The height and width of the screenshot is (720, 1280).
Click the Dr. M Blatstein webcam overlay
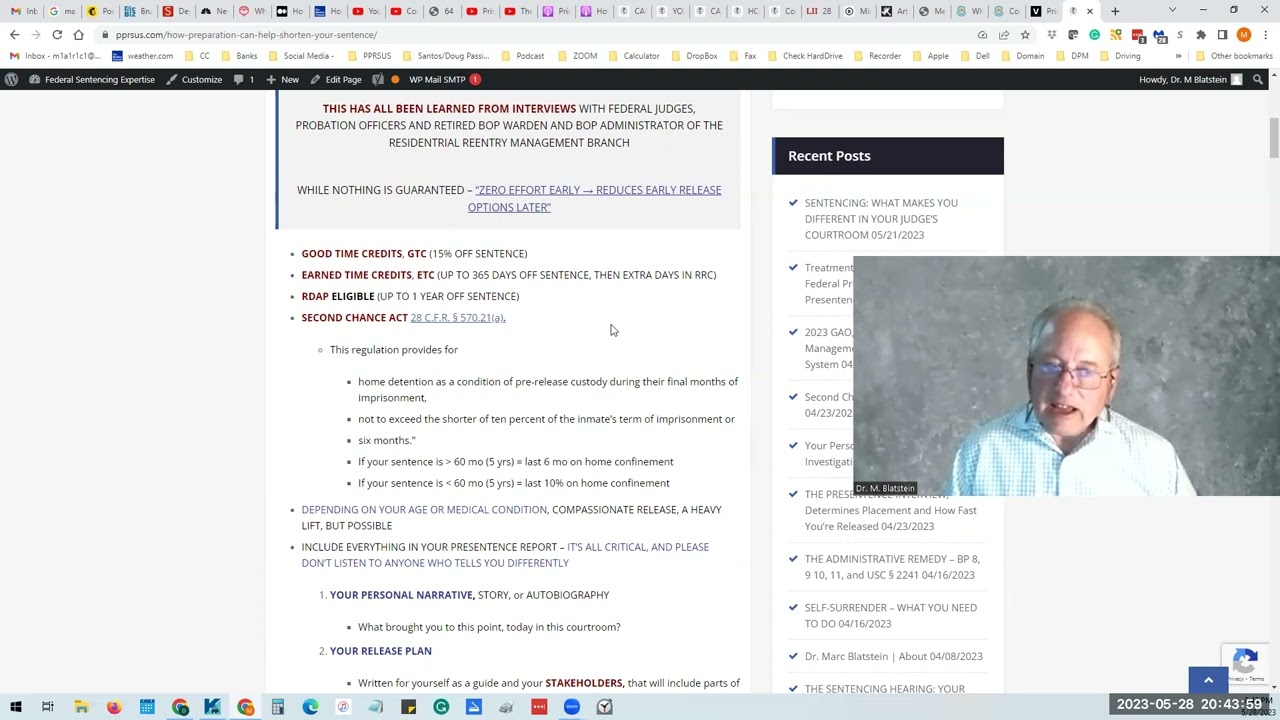coord(1066,376)
